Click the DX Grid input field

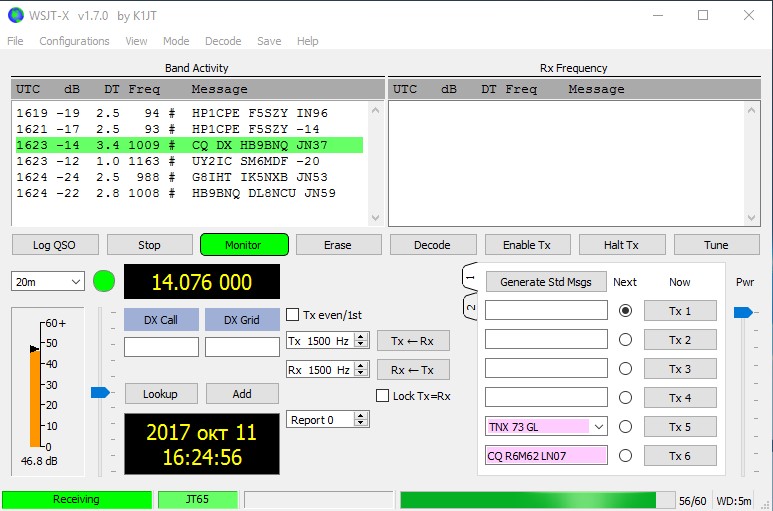click(242, 346)
